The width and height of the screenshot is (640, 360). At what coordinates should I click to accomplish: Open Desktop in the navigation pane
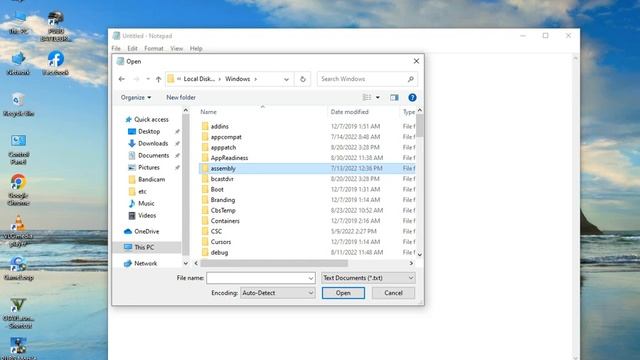coord(149,131)
